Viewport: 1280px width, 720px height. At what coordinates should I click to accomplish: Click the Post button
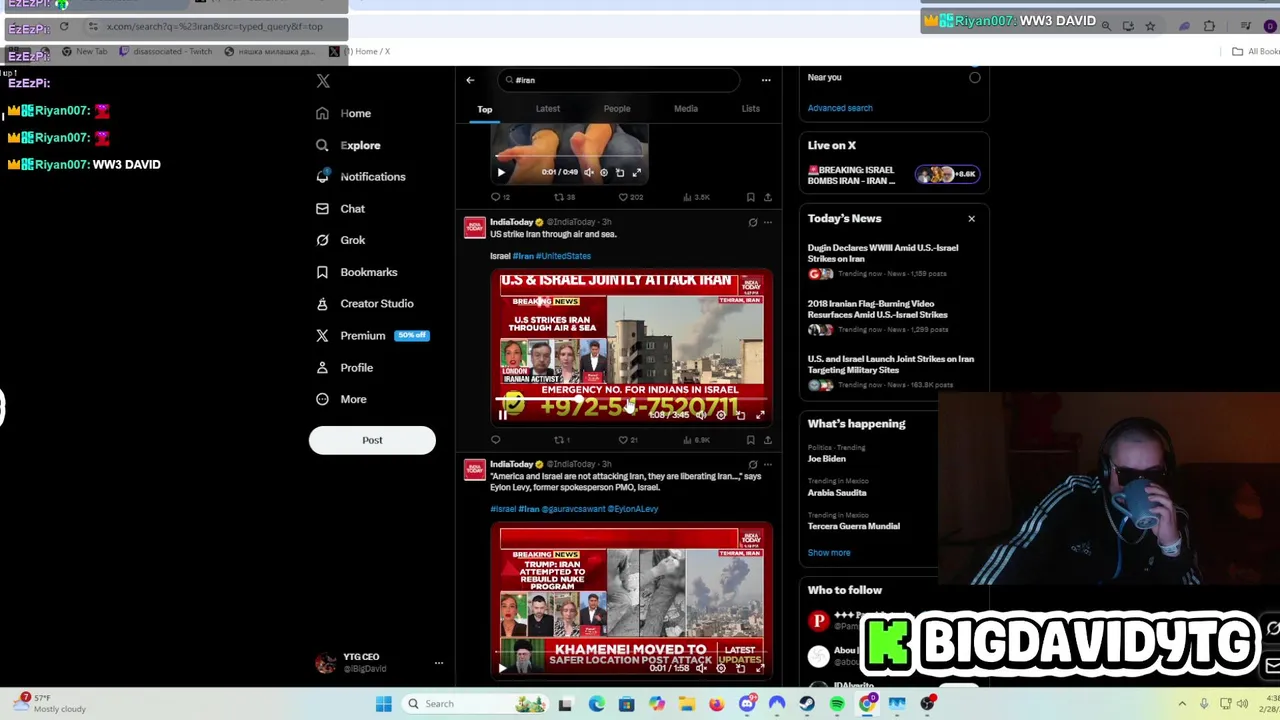pyautogui.click(x=372, y=440)
